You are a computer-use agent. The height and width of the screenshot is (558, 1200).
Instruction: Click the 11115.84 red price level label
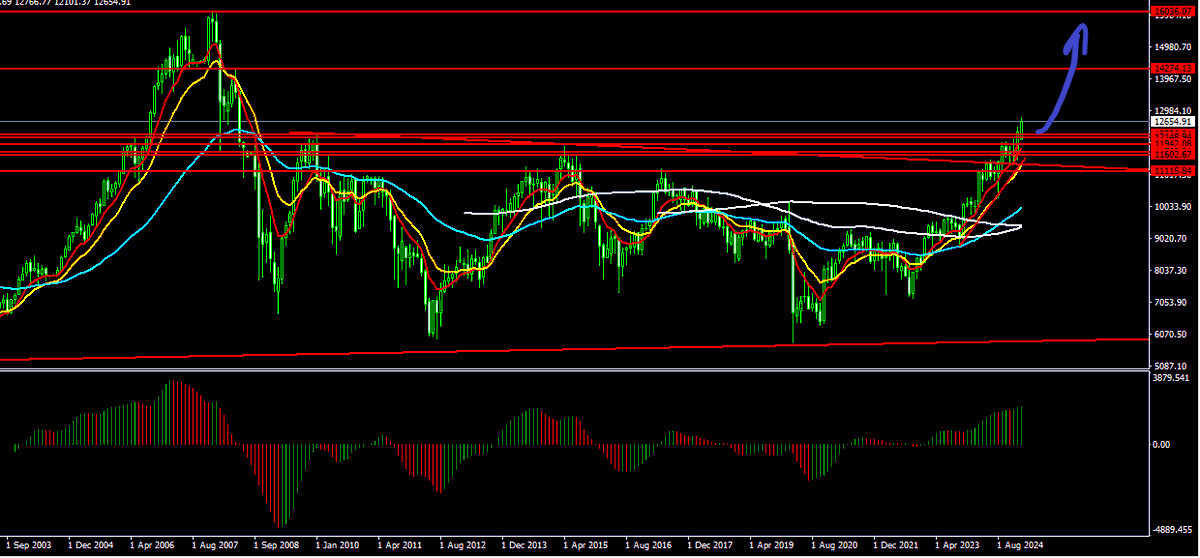tap(1172, 171)
